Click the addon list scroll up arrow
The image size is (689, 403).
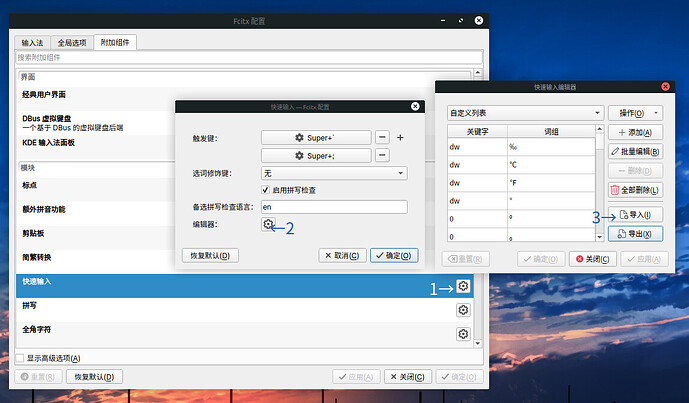tap(478, 73)
